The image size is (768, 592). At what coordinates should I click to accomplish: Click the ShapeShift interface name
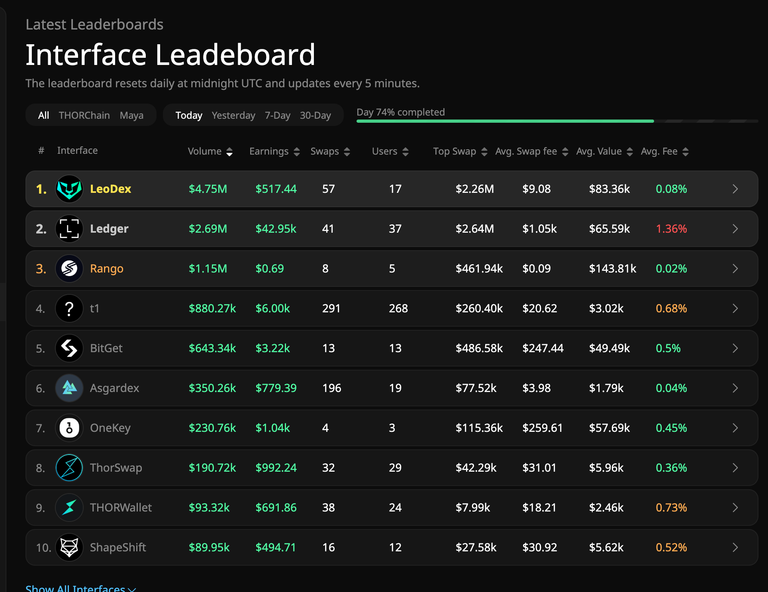click(x=118, y=547)
